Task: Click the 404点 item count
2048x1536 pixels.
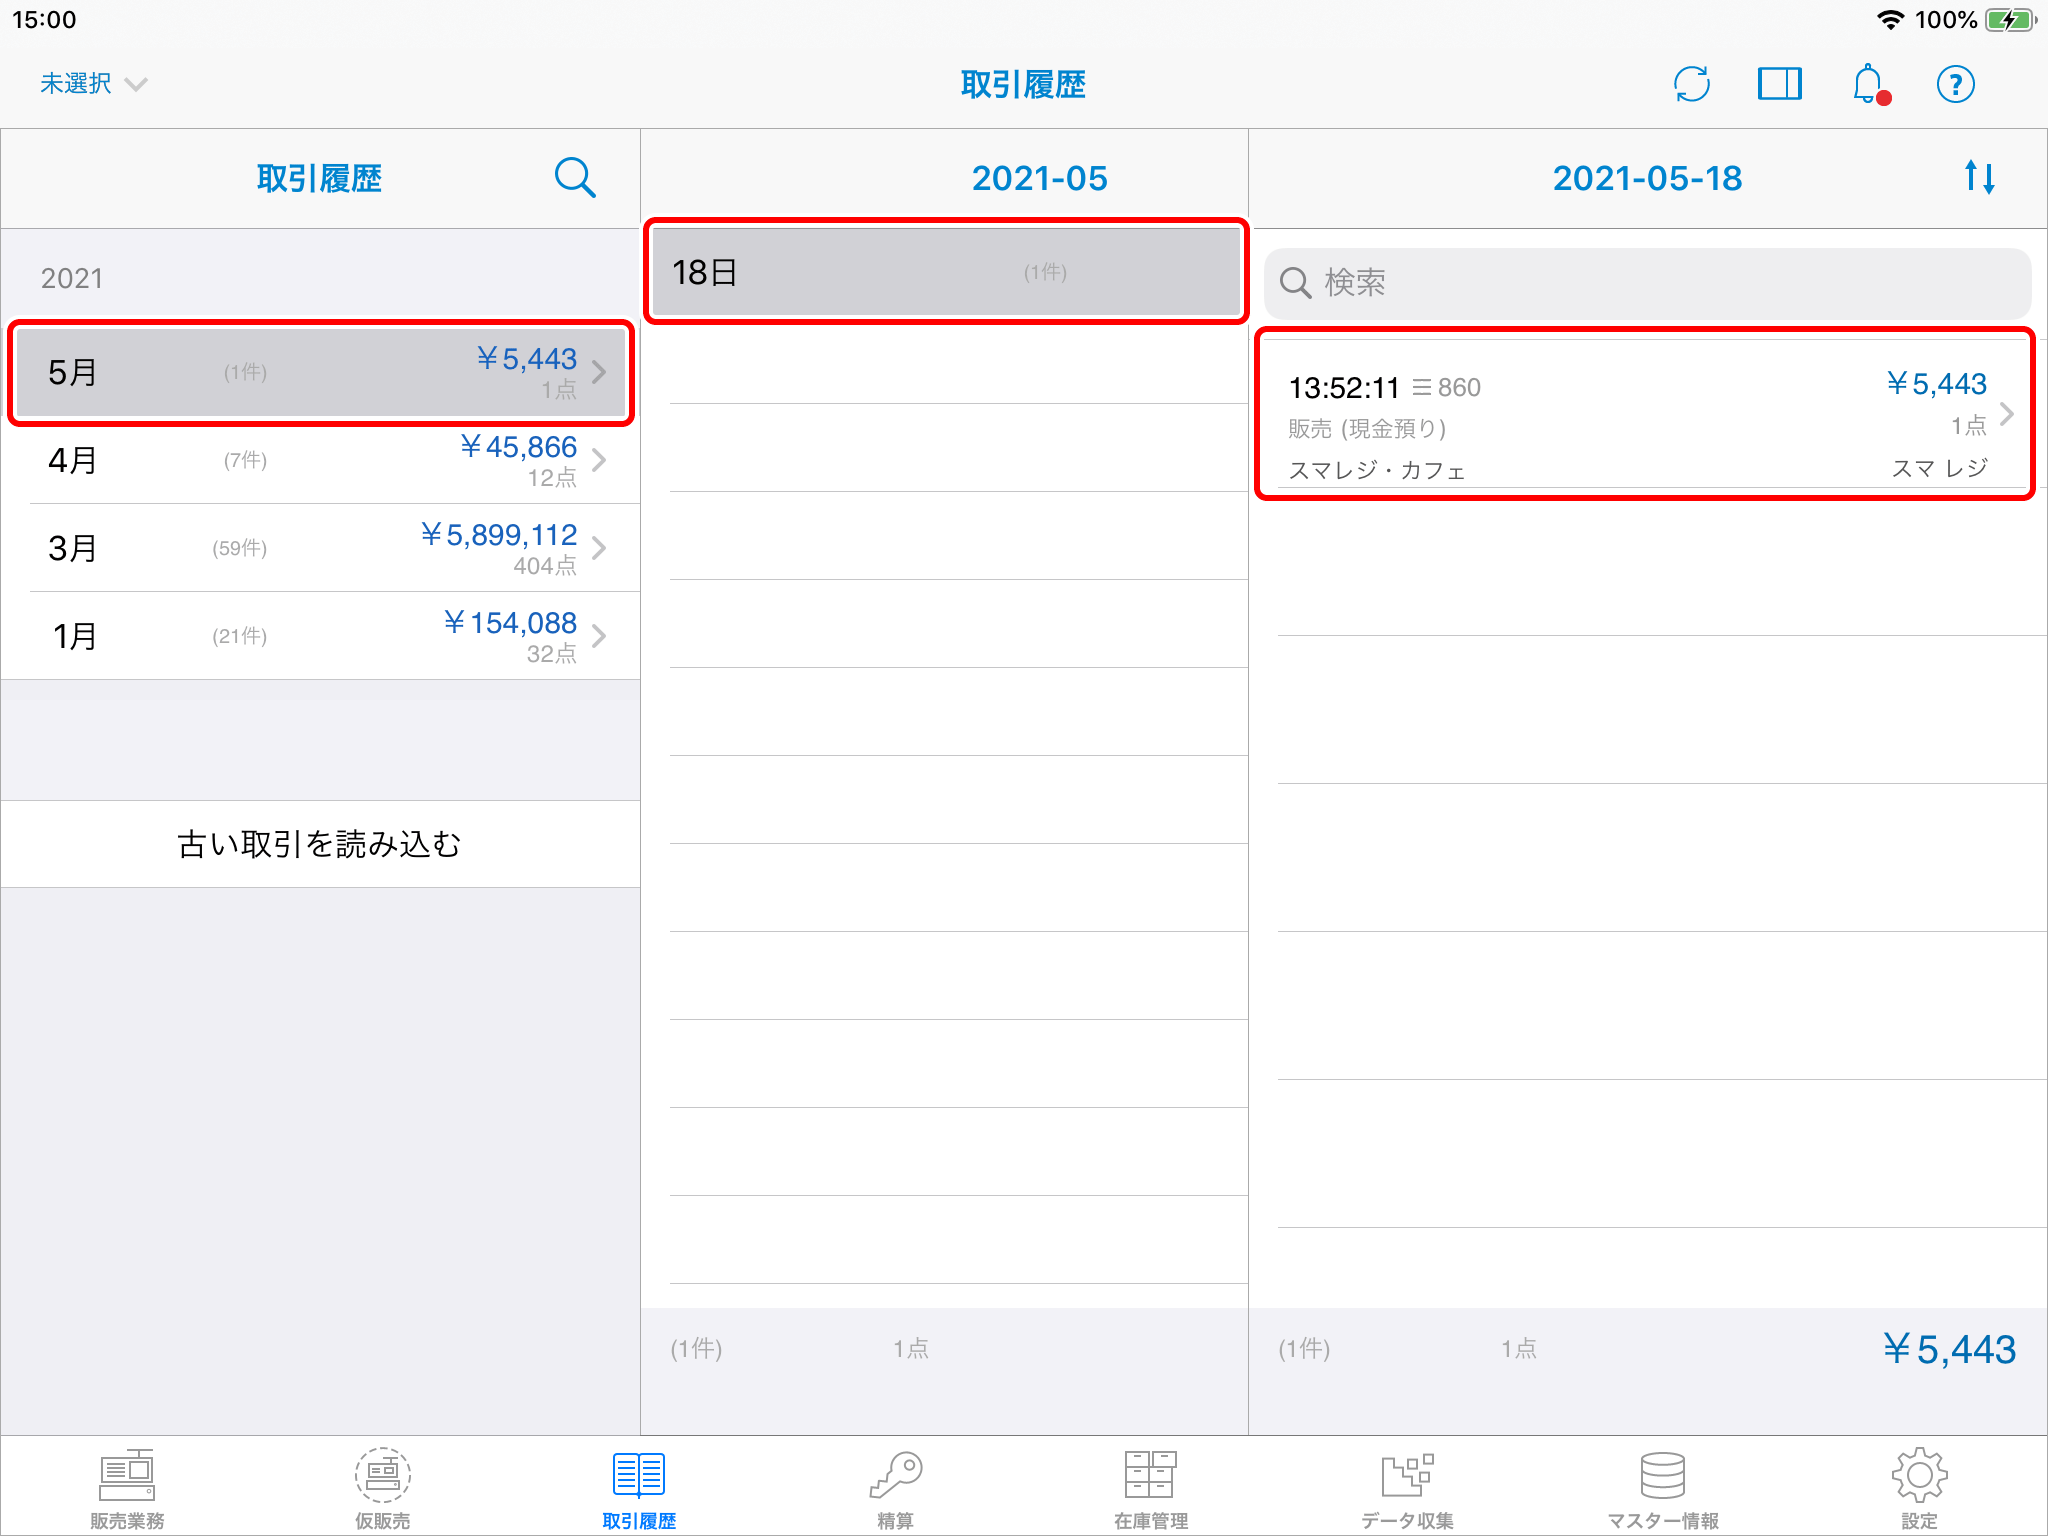Action: tap(545, 566)
